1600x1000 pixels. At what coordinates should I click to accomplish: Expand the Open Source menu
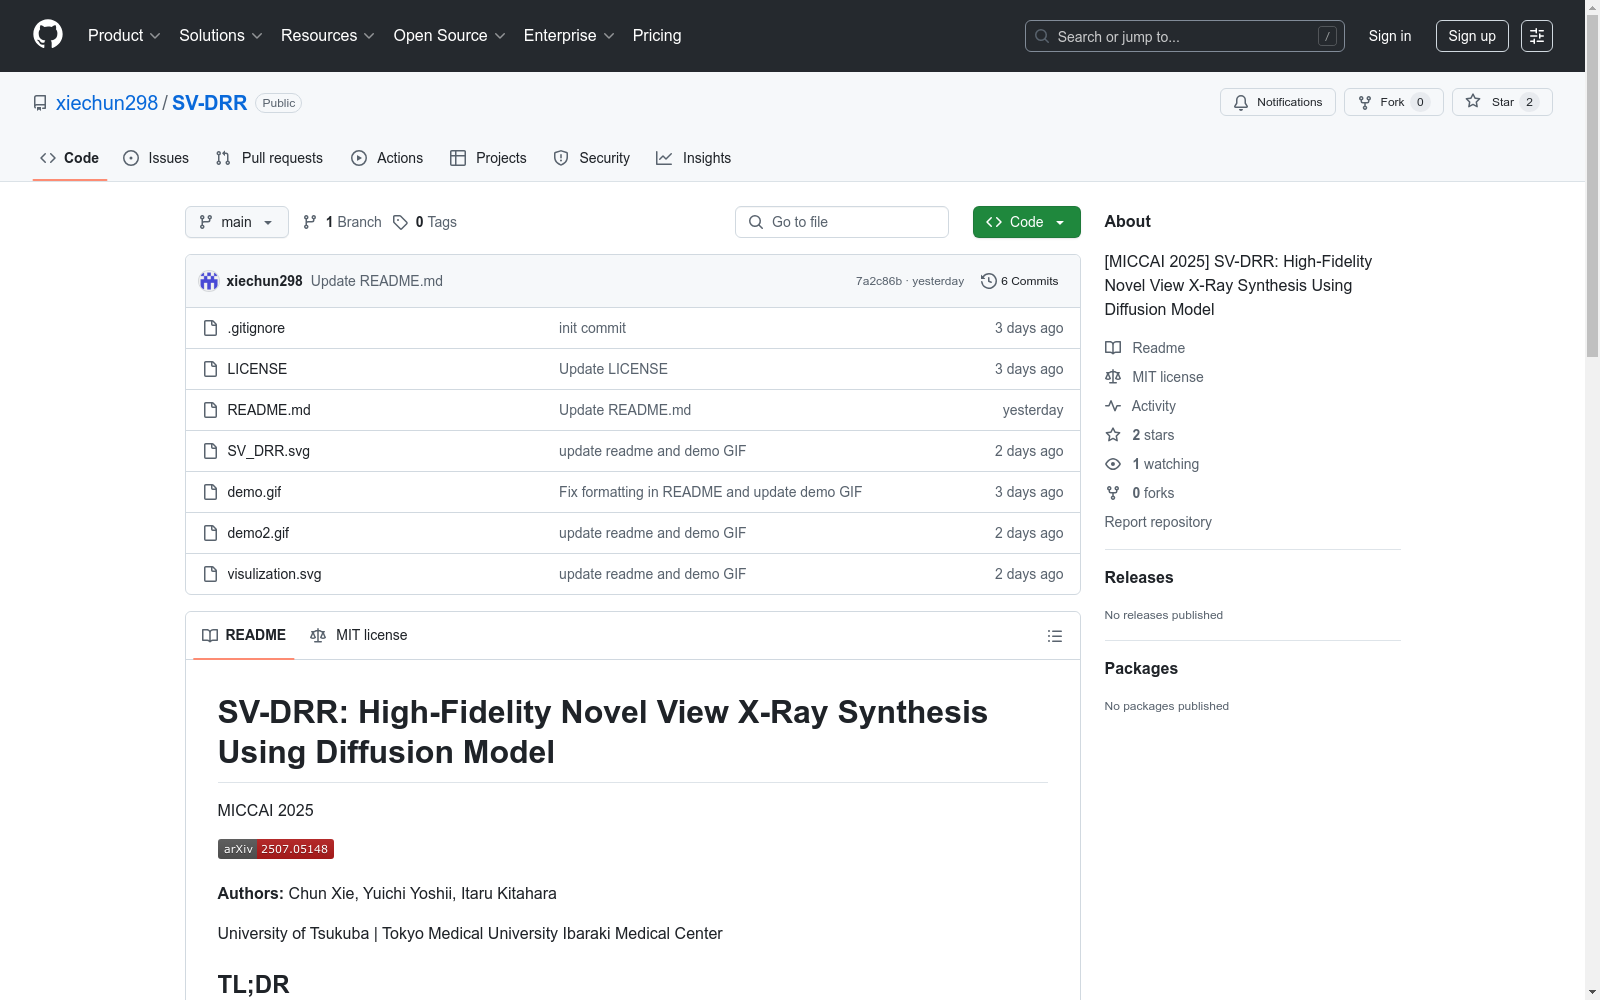click(x=449, y=36)
